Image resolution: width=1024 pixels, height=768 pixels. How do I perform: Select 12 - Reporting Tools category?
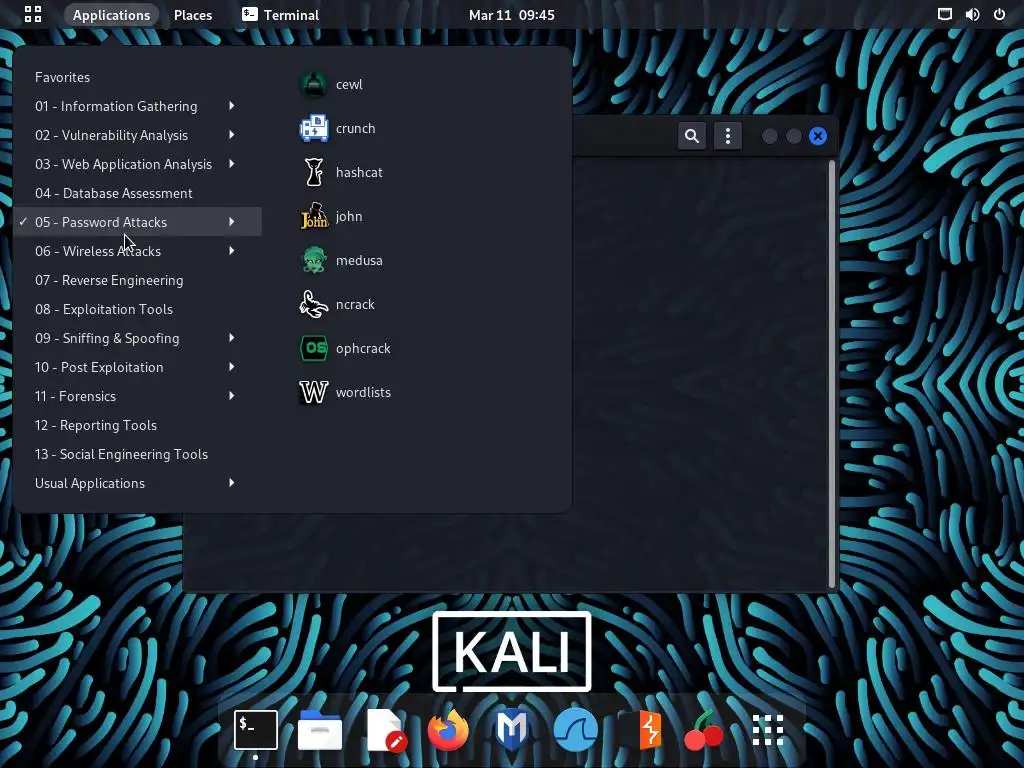click(137, 425)
